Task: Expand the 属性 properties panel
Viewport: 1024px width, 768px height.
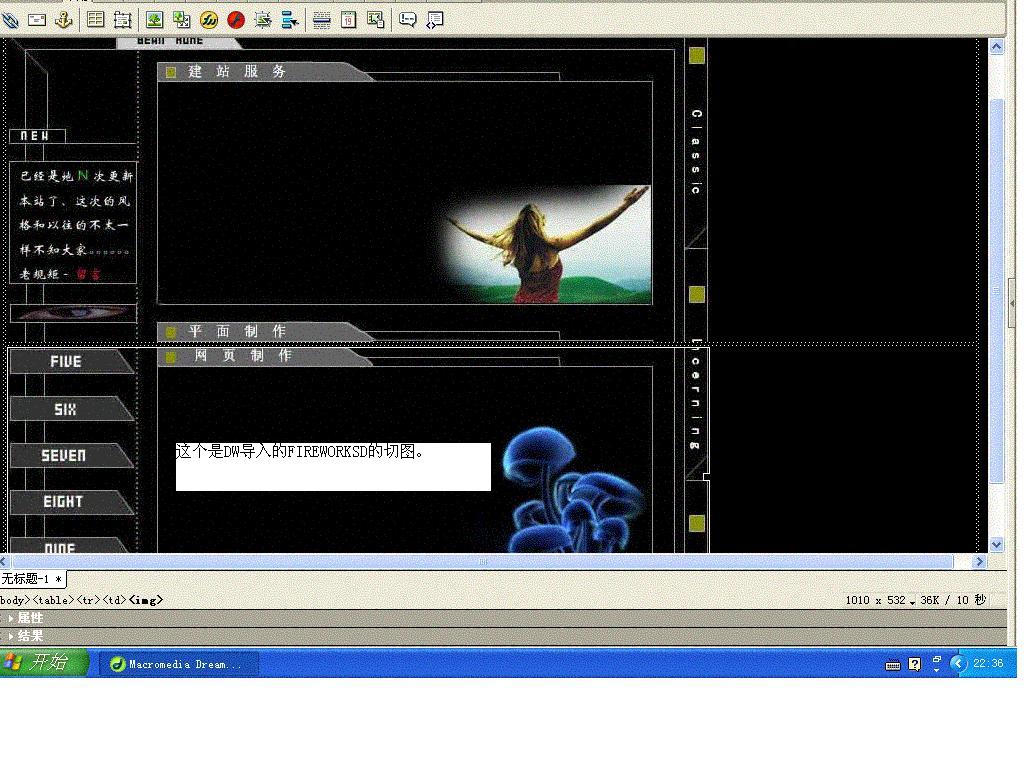Action: [x=30, y=618]
